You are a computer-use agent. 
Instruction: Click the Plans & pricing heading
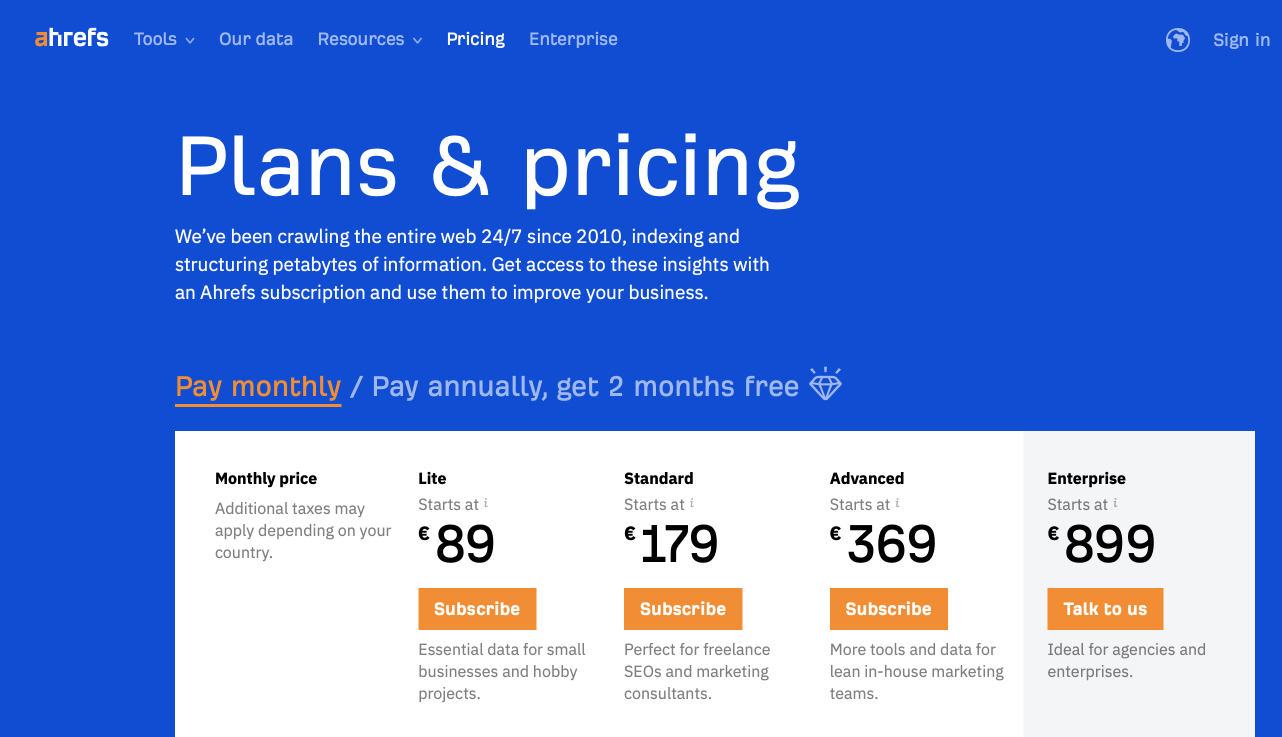(488, 166)
